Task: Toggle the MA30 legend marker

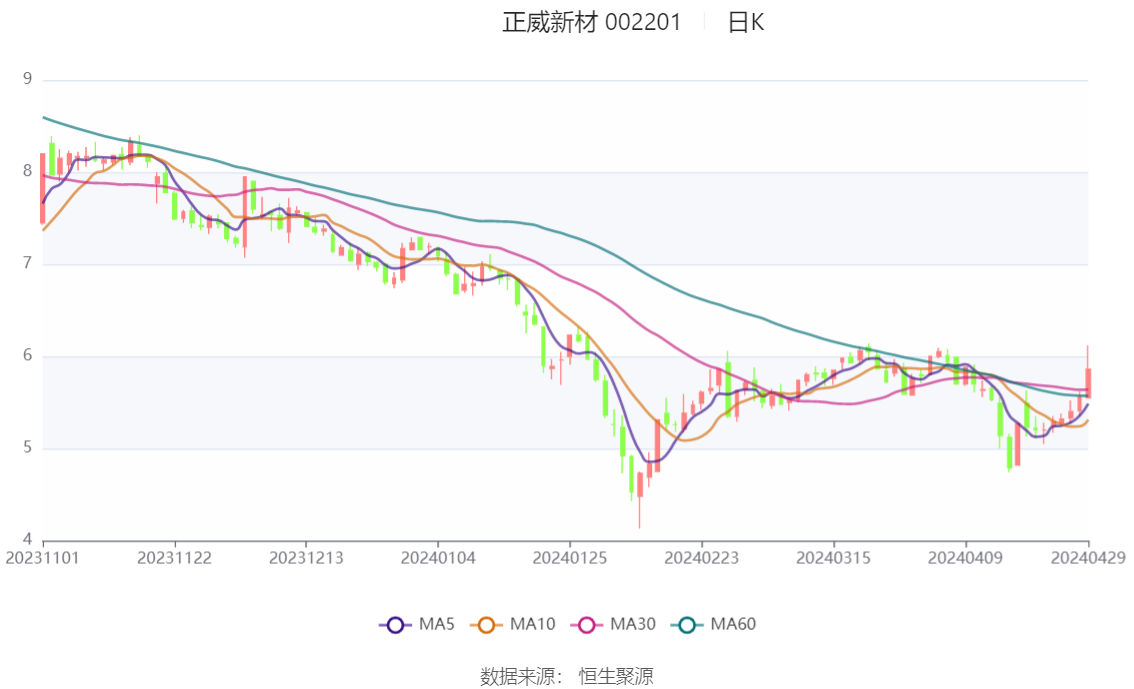Action: point(587,625)
